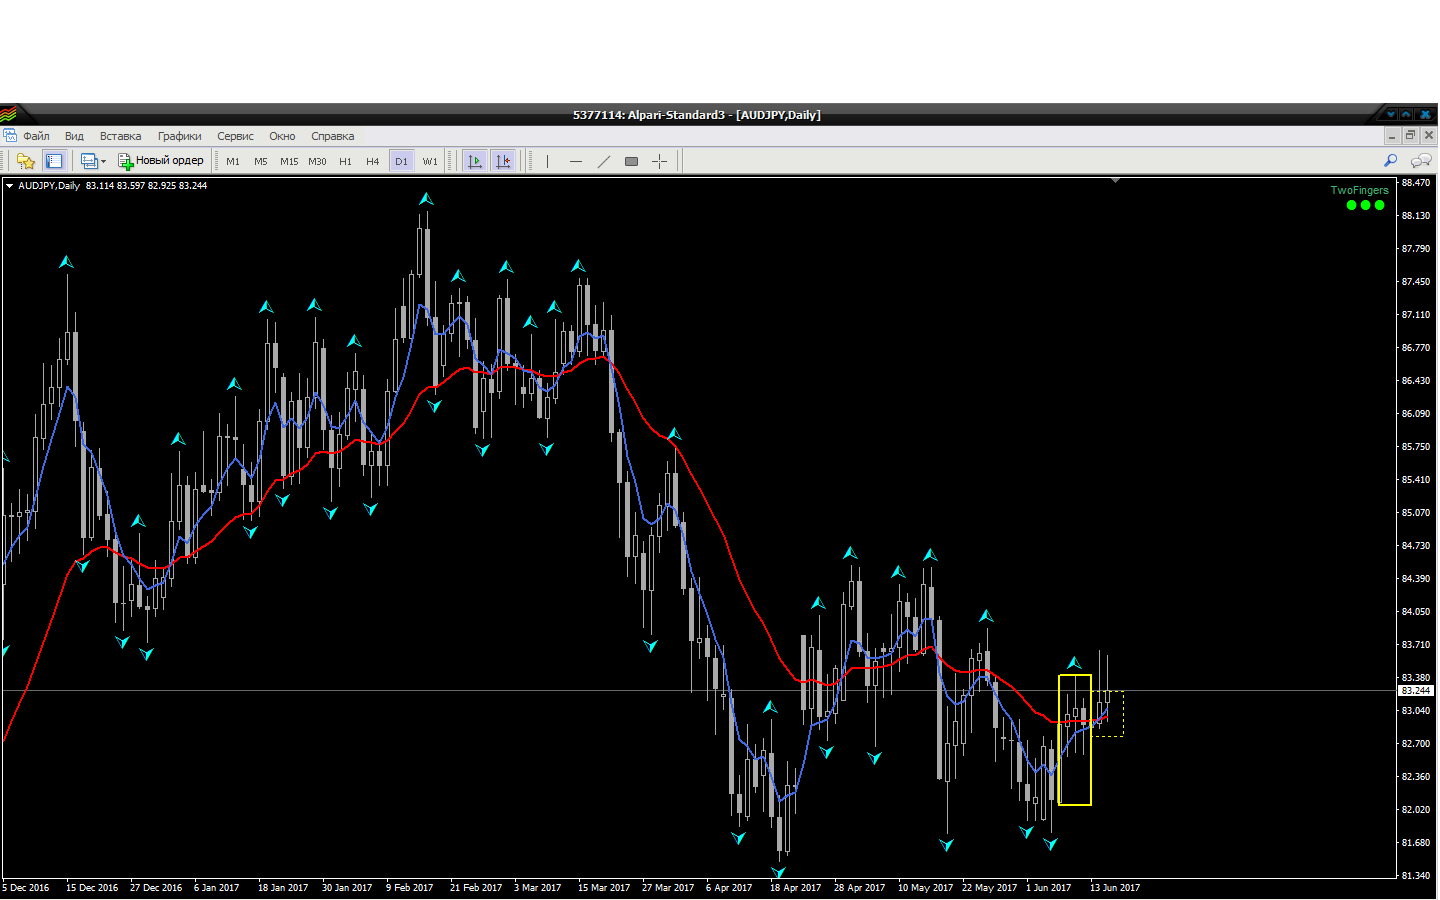
Task: Toggle the Market Watch list panel icon
Action: (x=54, y=161)
